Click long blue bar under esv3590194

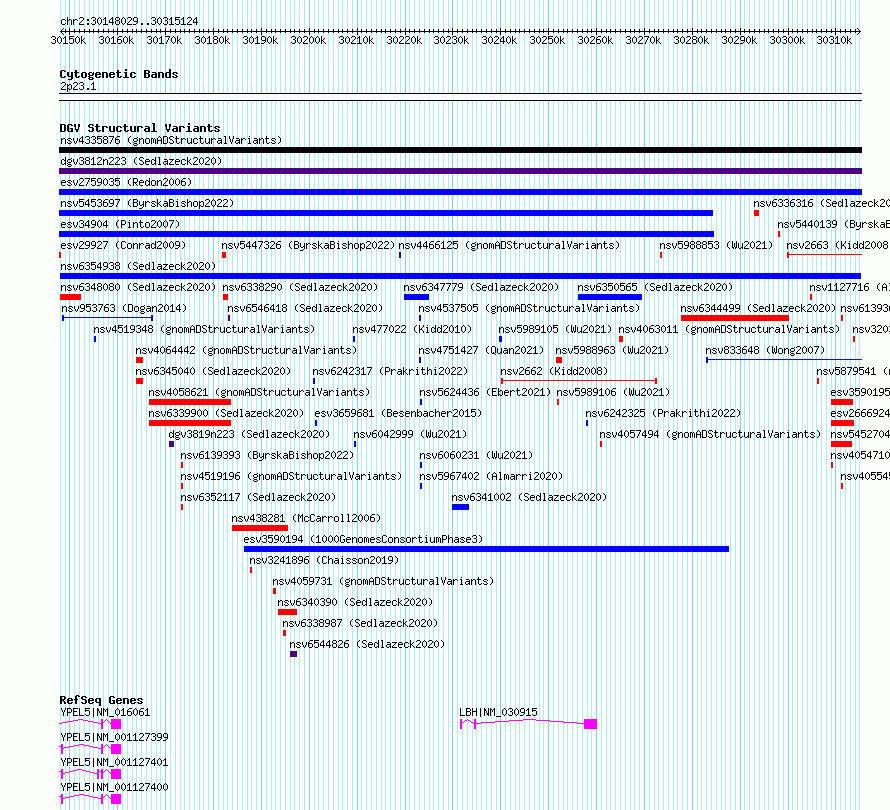[x=486, y=549]
